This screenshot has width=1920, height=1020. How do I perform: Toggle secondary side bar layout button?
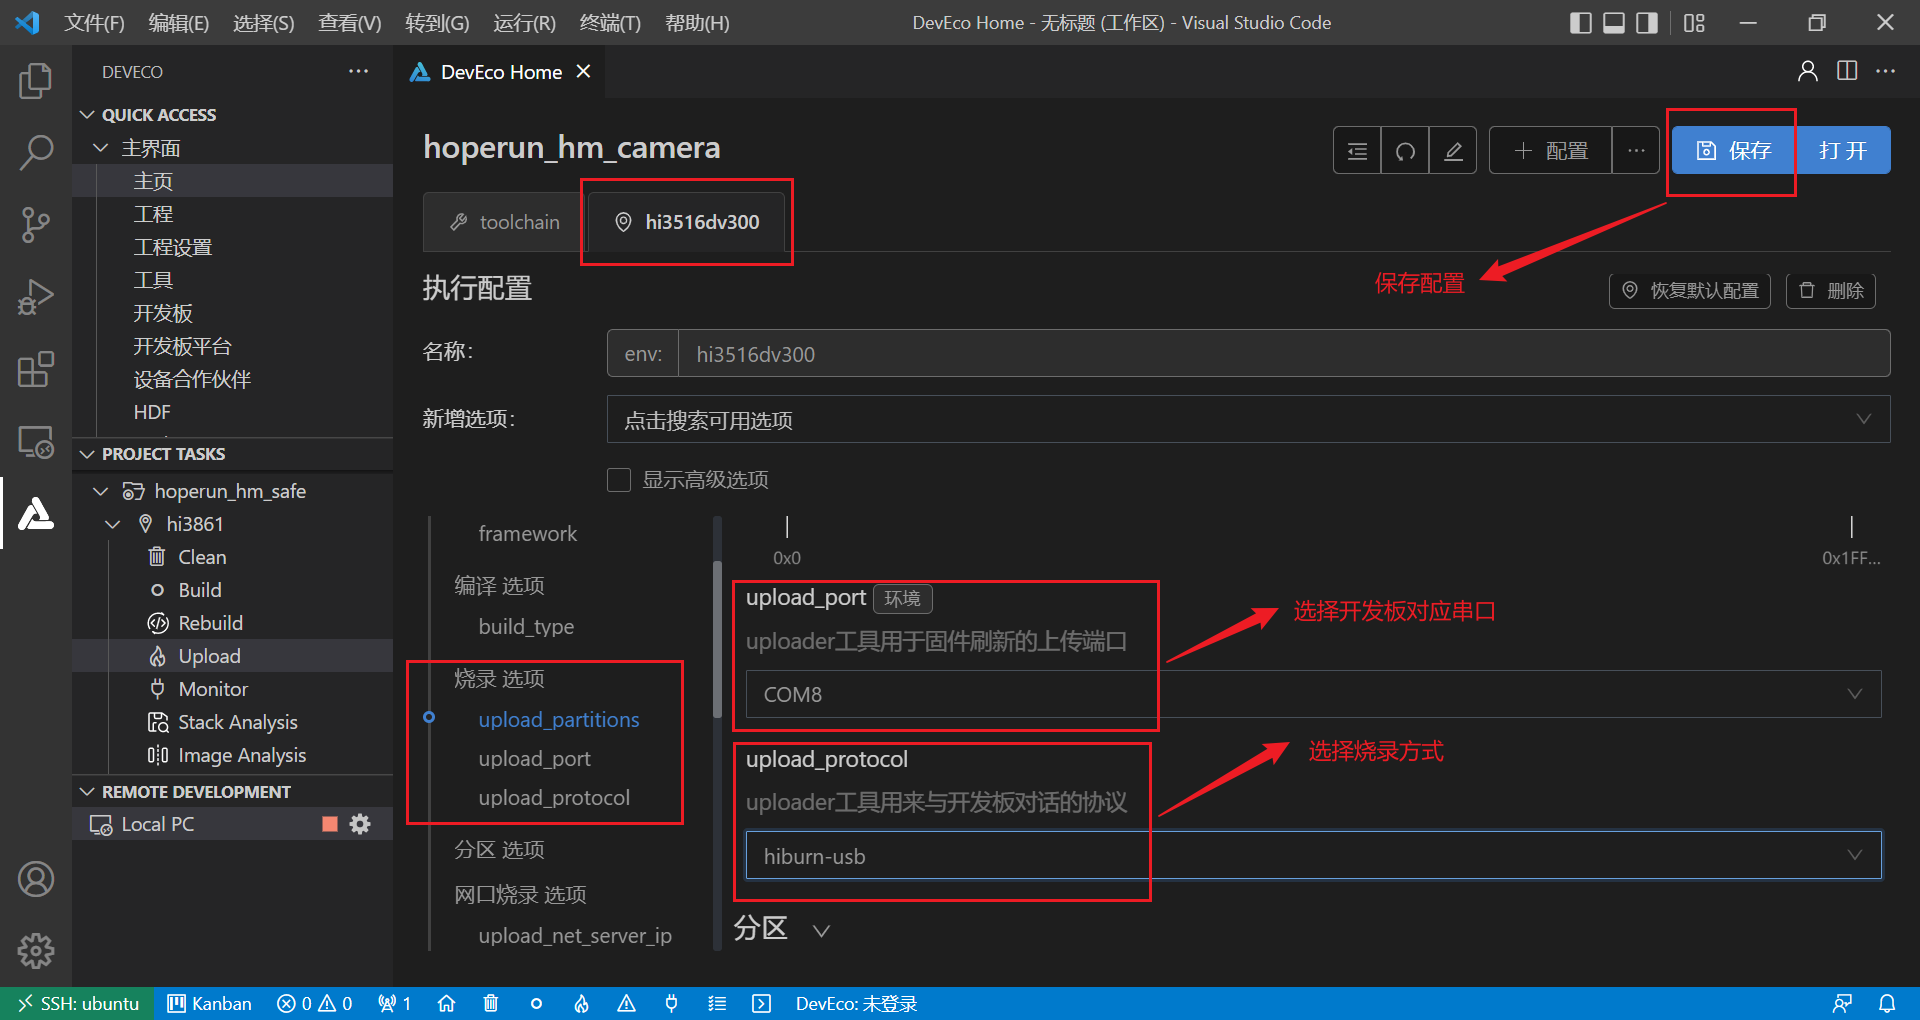1647,22
